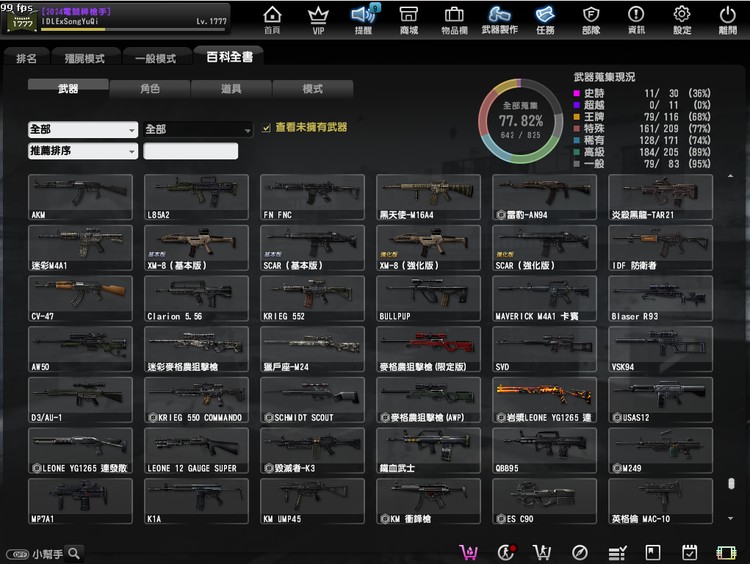Click the 小幫手 magnifier search icon
Screen dimensions: 750x564
tap(74, 553)
